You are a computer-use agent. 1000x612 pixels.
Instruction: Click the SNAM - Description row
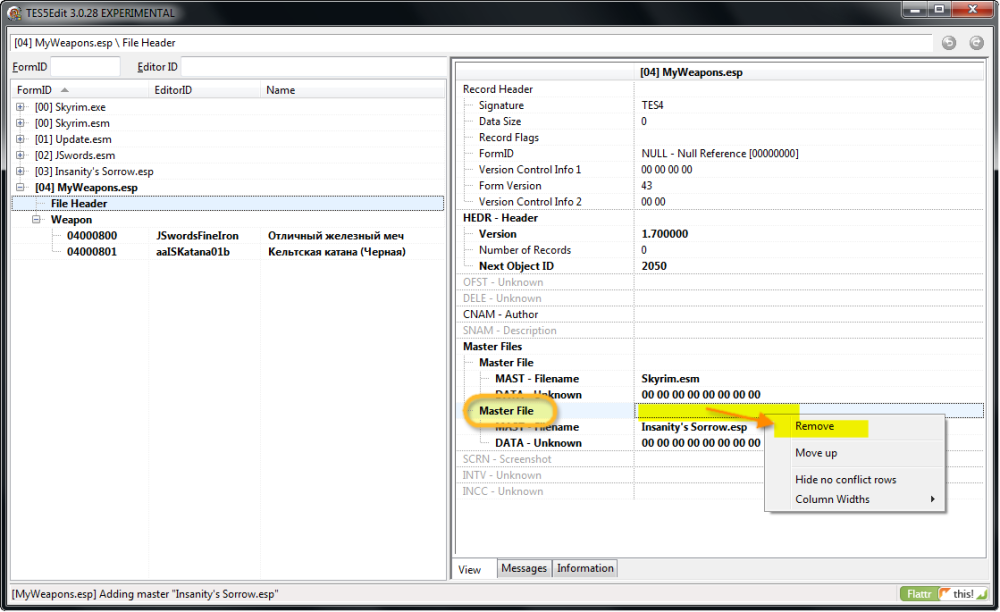pos(720,330)
